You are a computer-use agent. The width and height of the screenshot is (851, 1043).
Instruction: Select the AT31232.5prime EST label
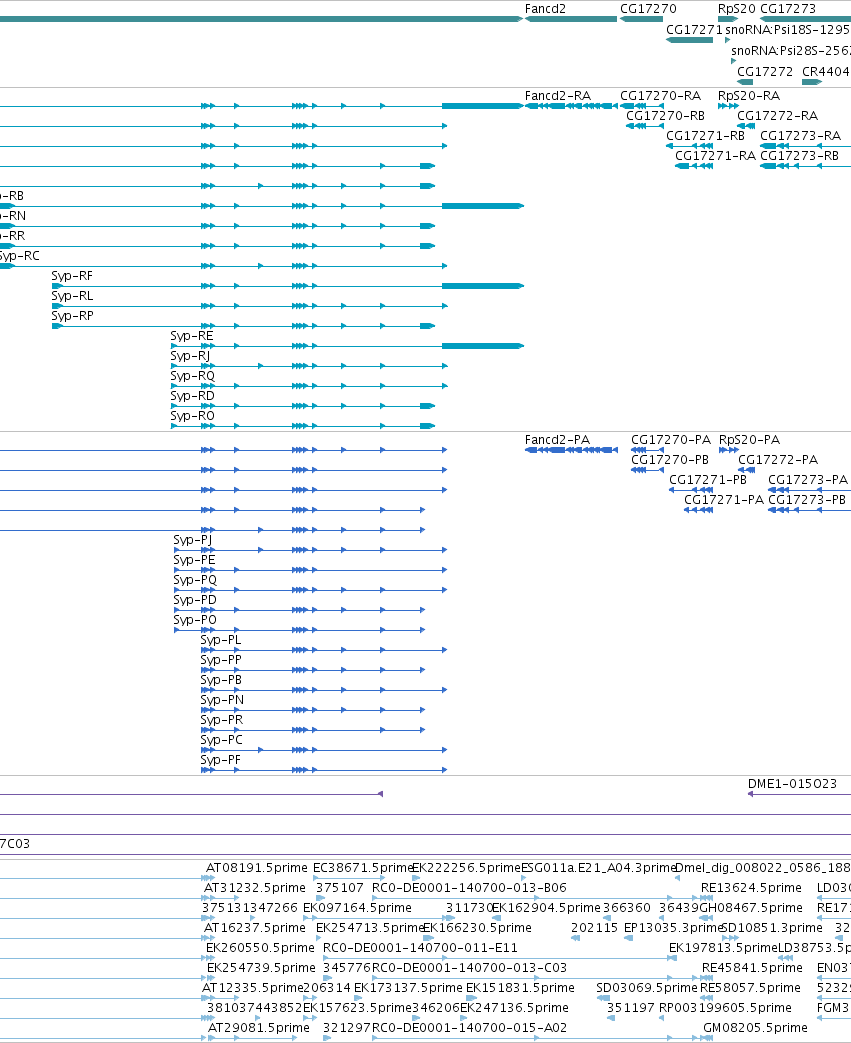point(255,888)
